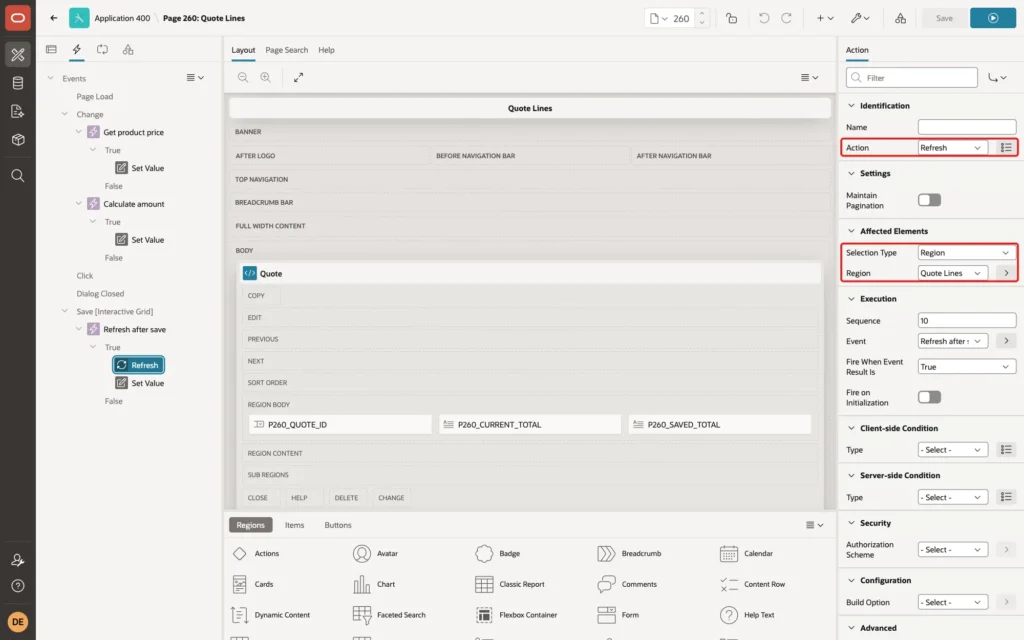Open the Help tab

tap(326, 50)
